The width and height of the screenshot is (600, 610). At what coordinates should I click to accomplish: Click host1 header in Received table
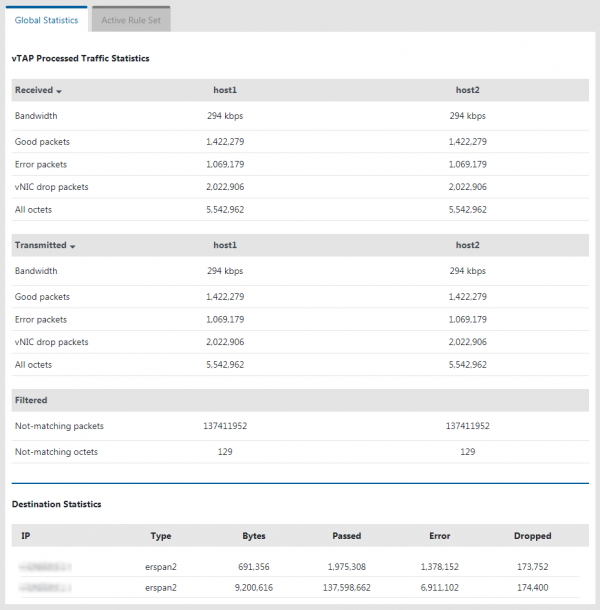(225, 90)
